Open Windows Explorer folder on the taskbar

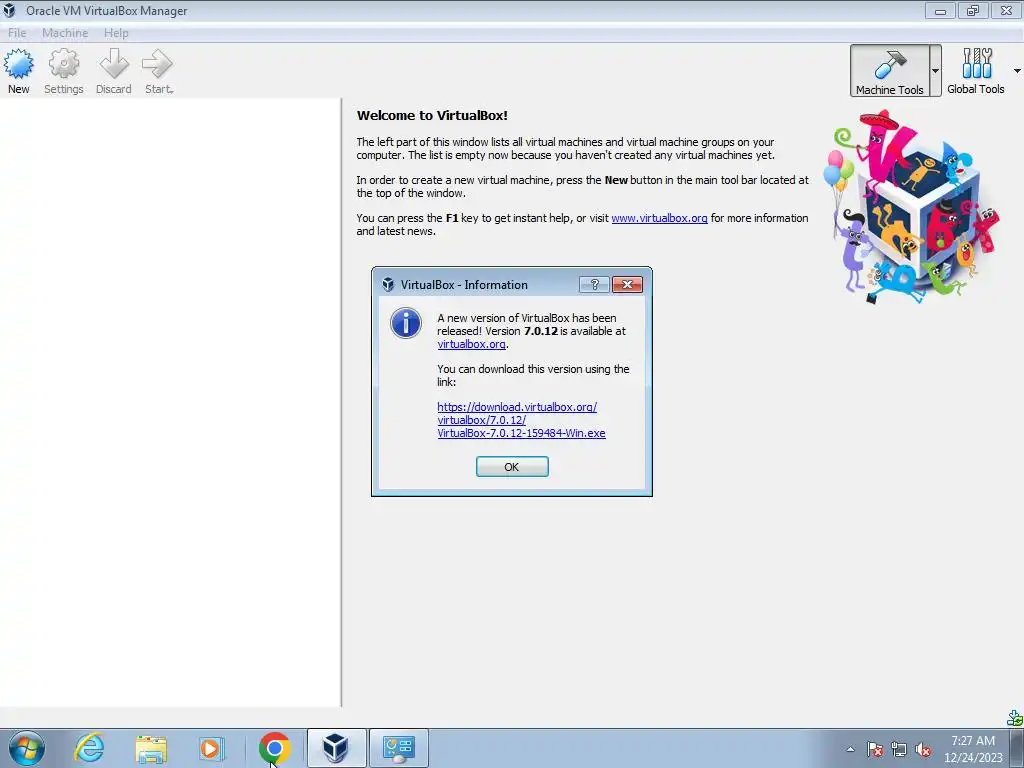[151, 748]
